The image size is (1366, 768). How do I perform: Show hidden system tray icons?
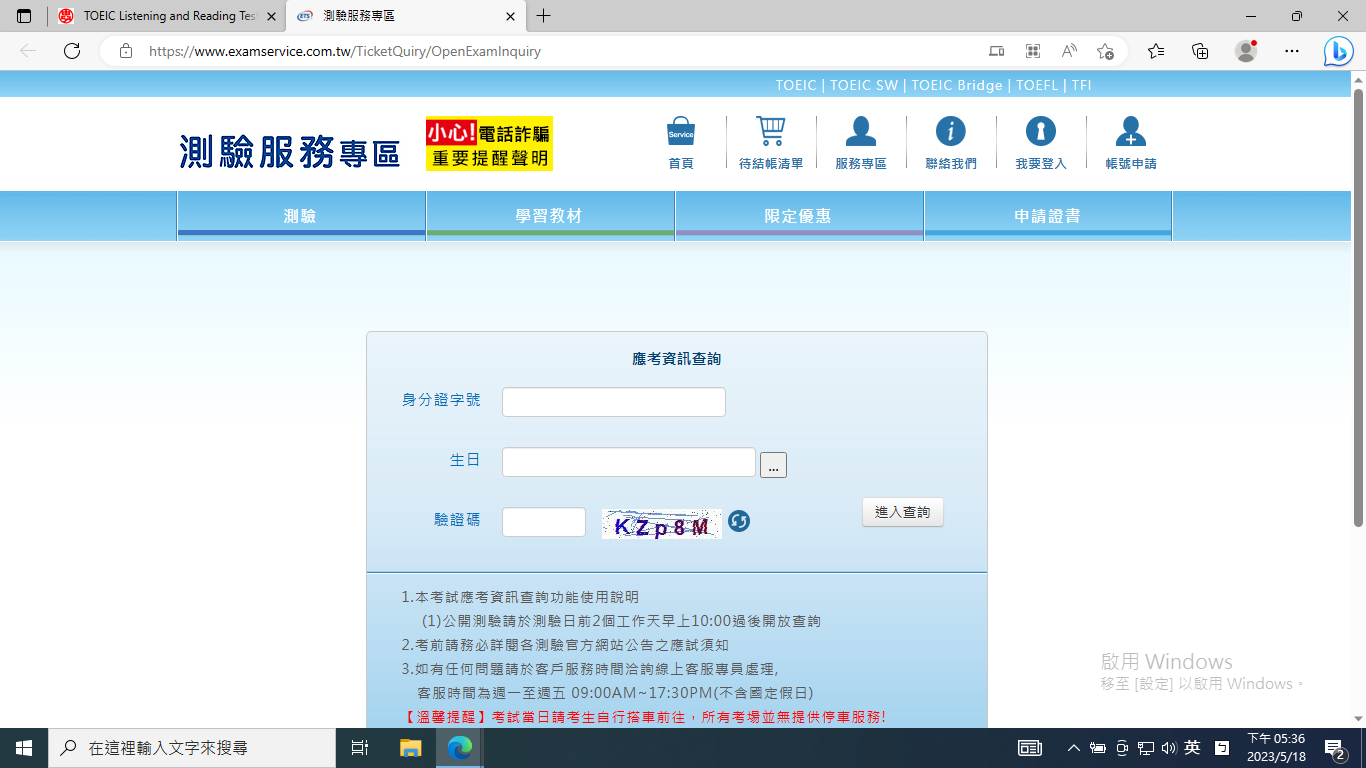(x=1073, y=748)
